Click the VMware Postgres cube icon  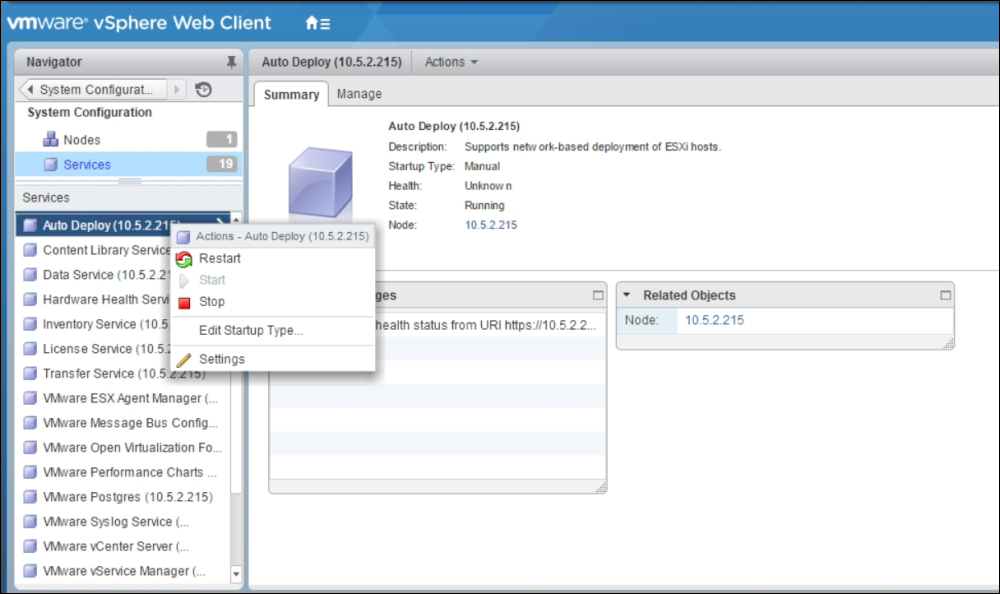point(30,497)
